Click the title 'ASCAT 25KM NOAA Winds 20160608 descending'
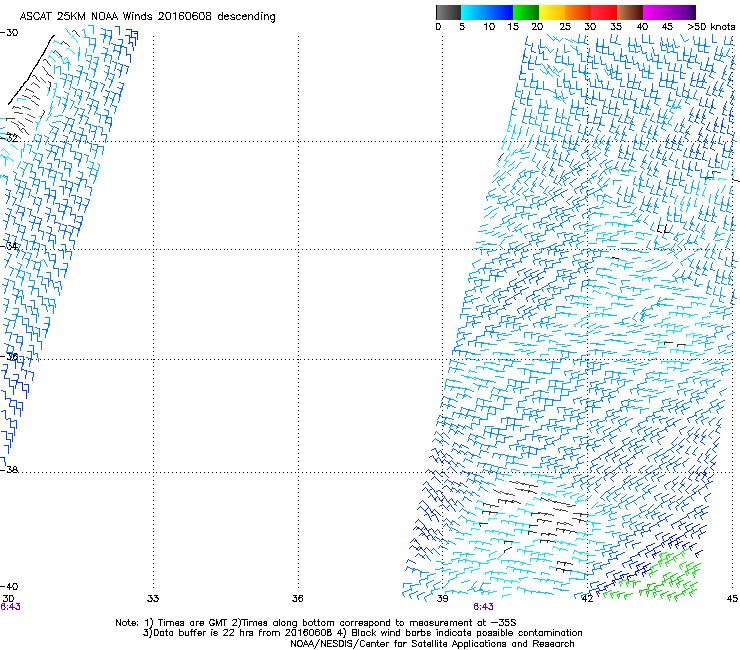 (x=147, y=17)
